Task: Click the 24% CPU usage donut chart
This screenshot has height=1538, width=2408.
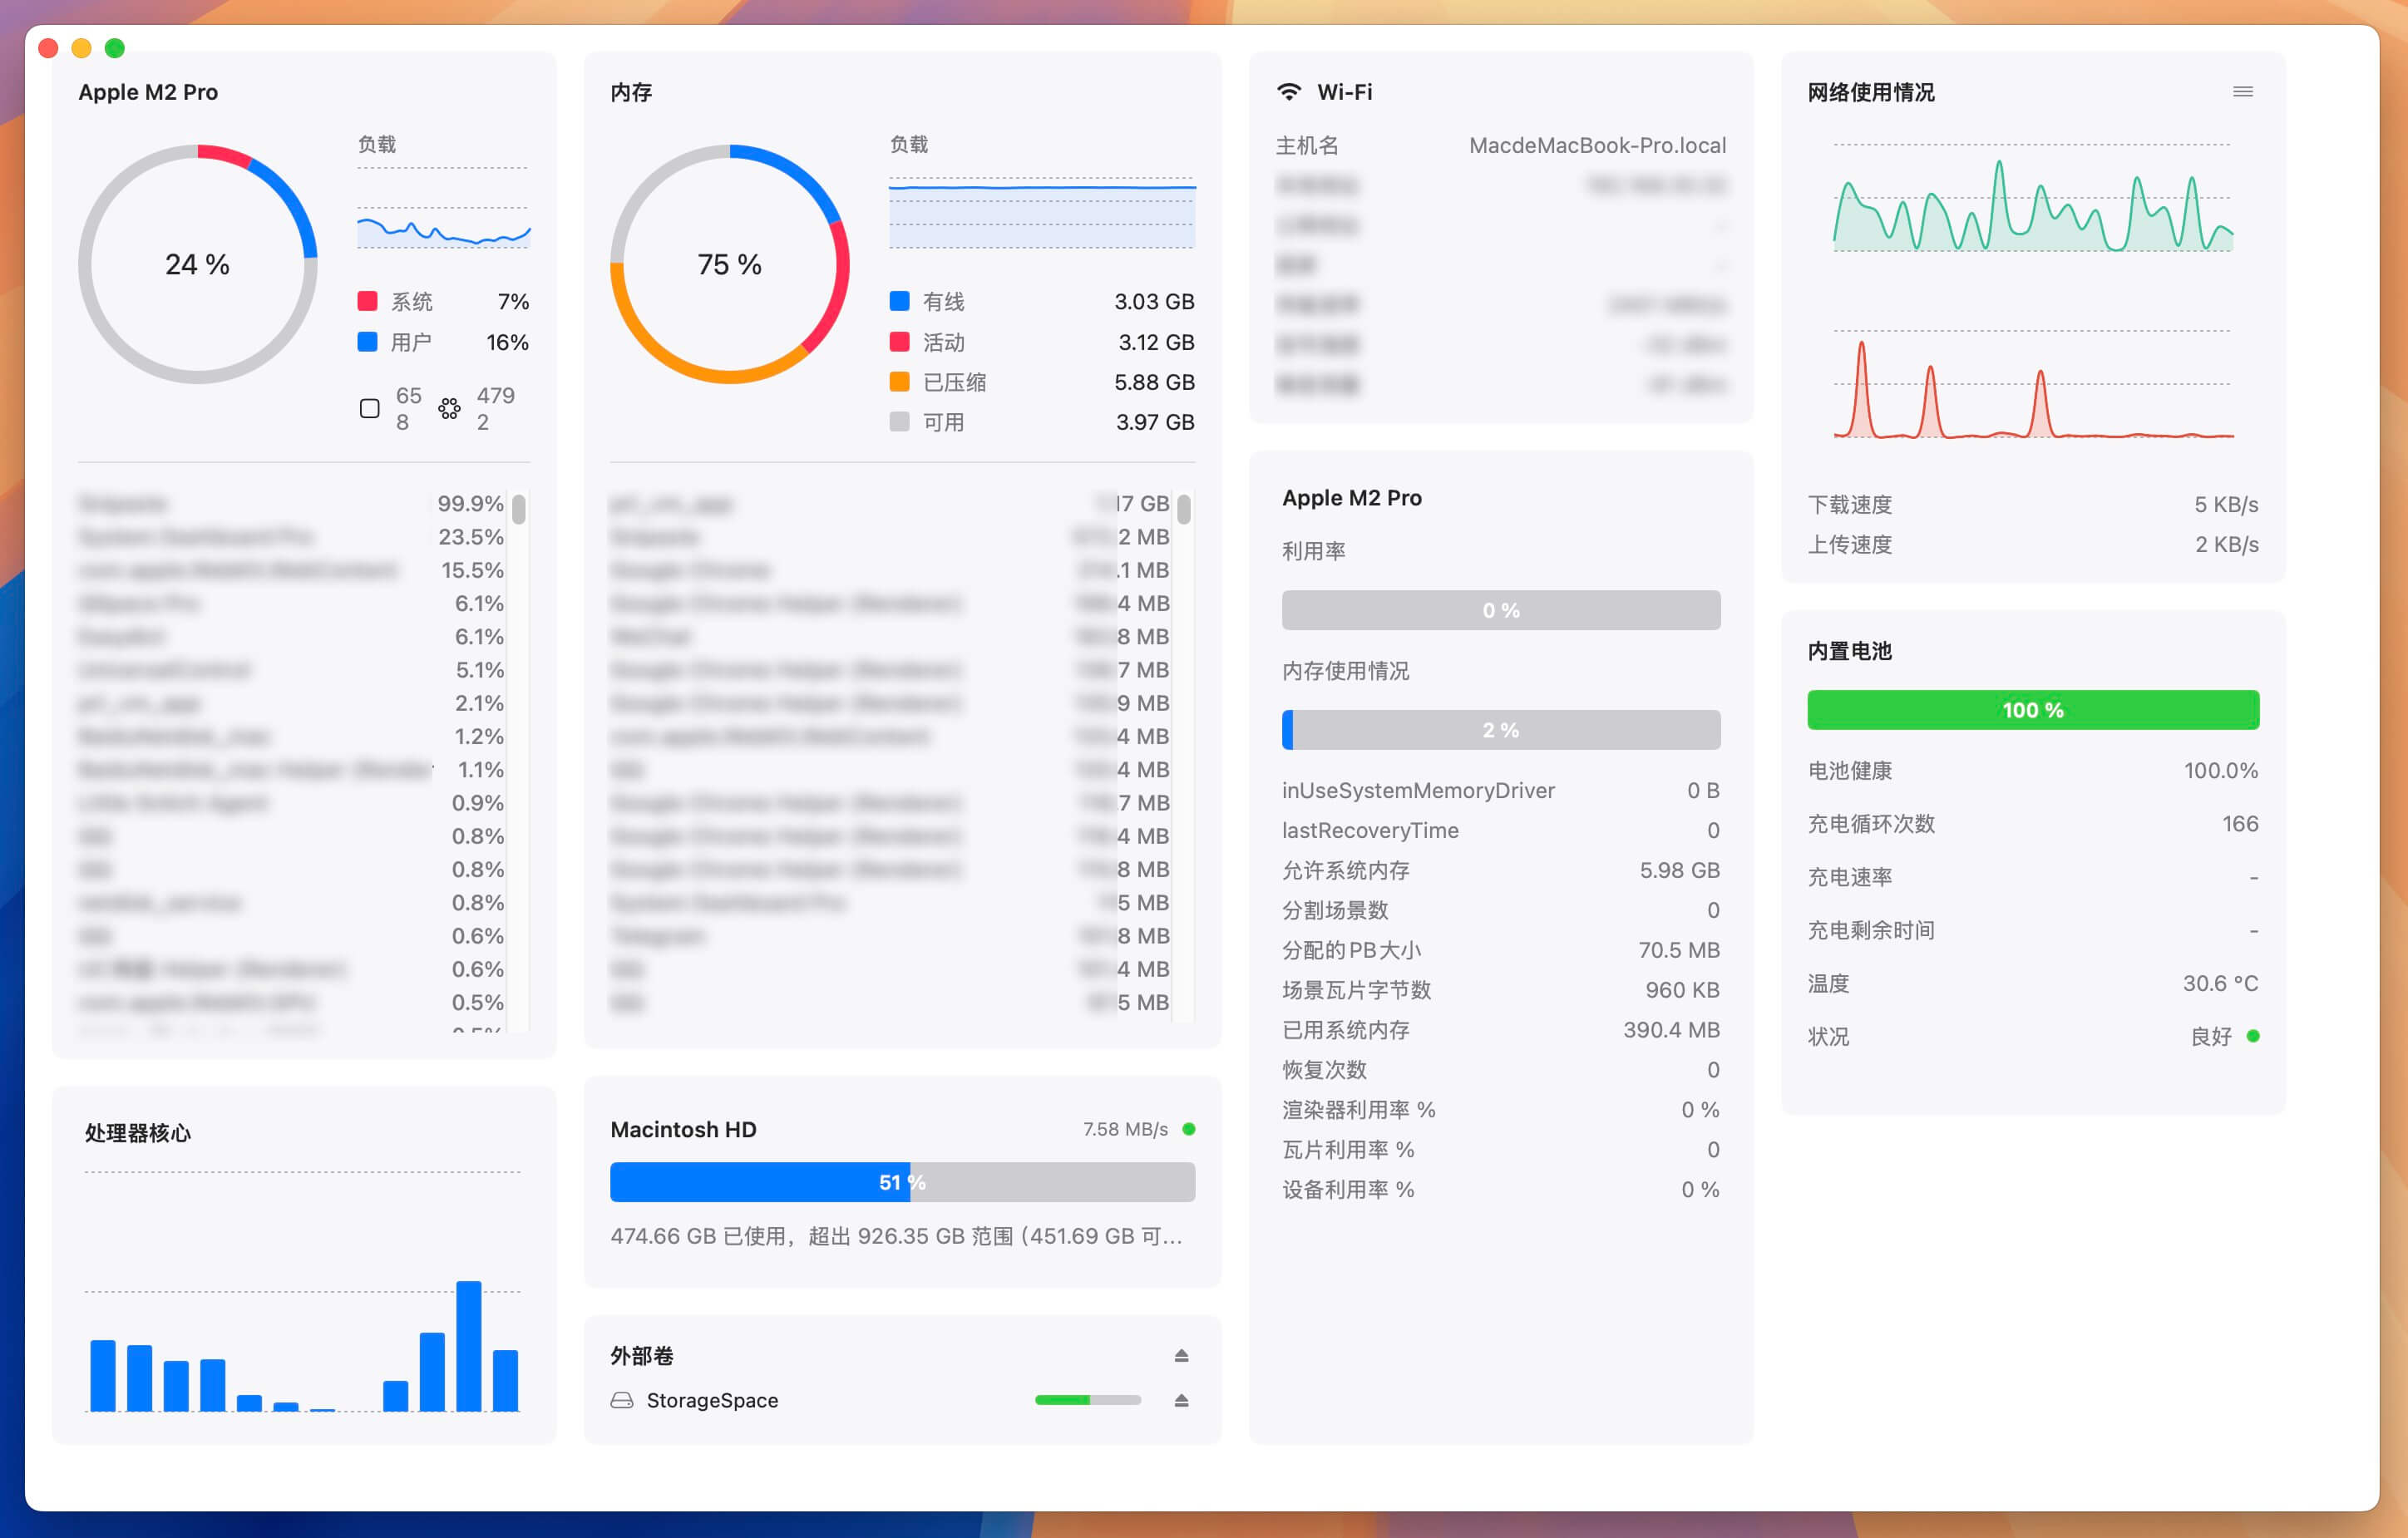Action: 197,265
